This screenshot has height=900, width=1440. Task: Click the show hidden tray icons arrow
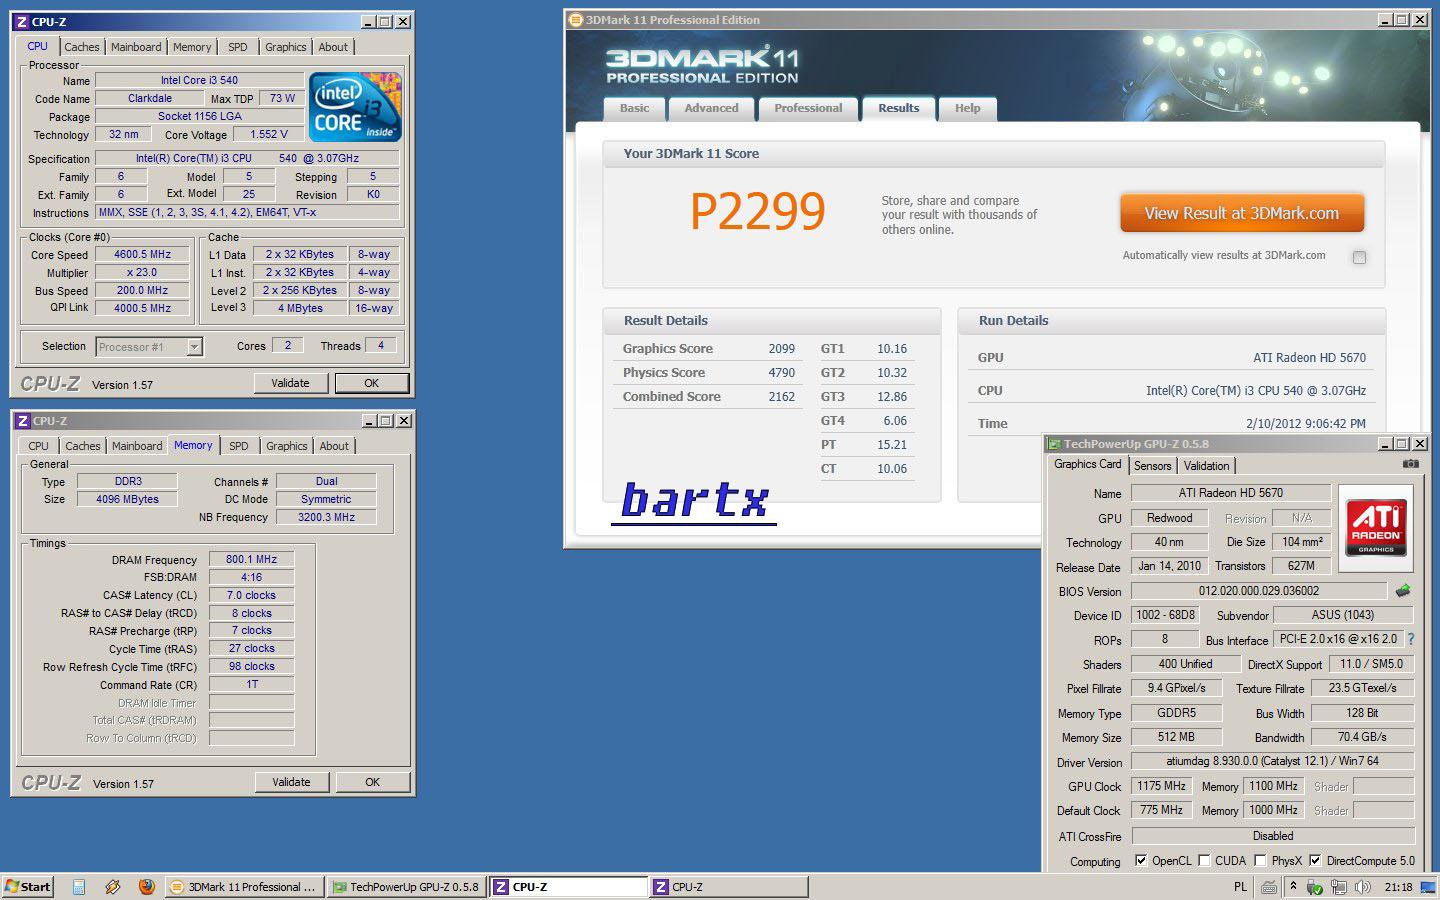(x=1293, y=886)
